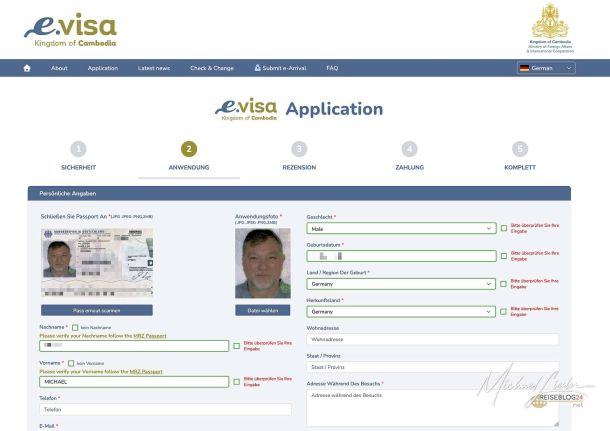The height and width of the screenshot is (431, 610).
Task: Click the 'Pass erneut scannen' button
Action: click(x=97, y=310)
